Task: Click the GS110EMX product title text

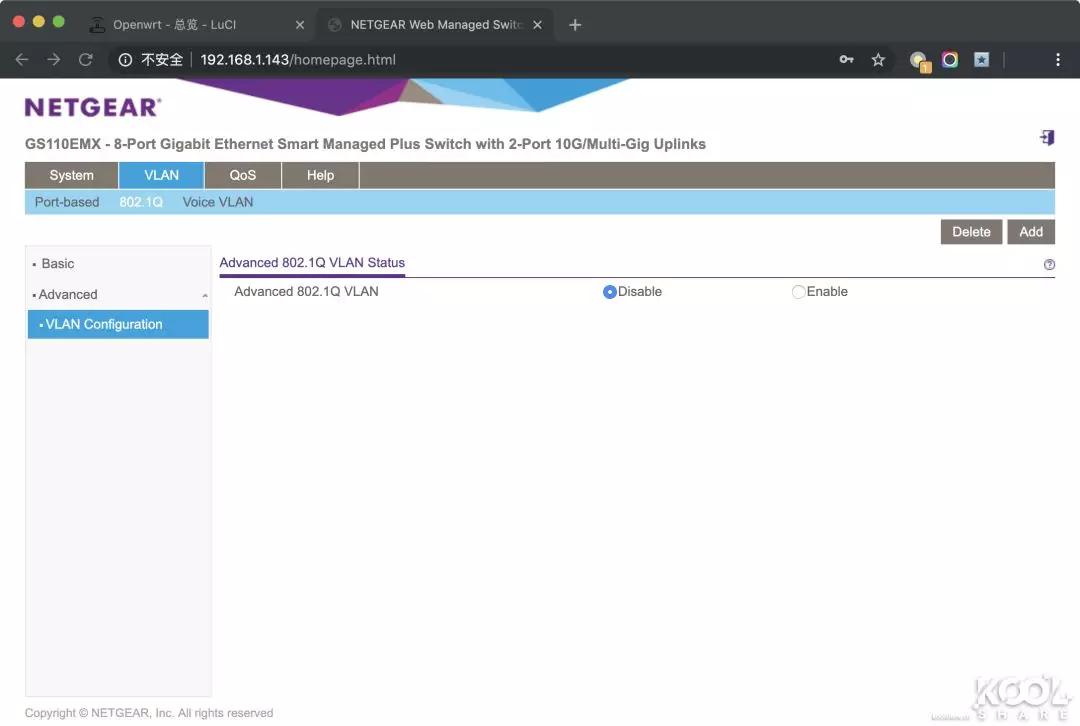Action: [x=365, y=144]
